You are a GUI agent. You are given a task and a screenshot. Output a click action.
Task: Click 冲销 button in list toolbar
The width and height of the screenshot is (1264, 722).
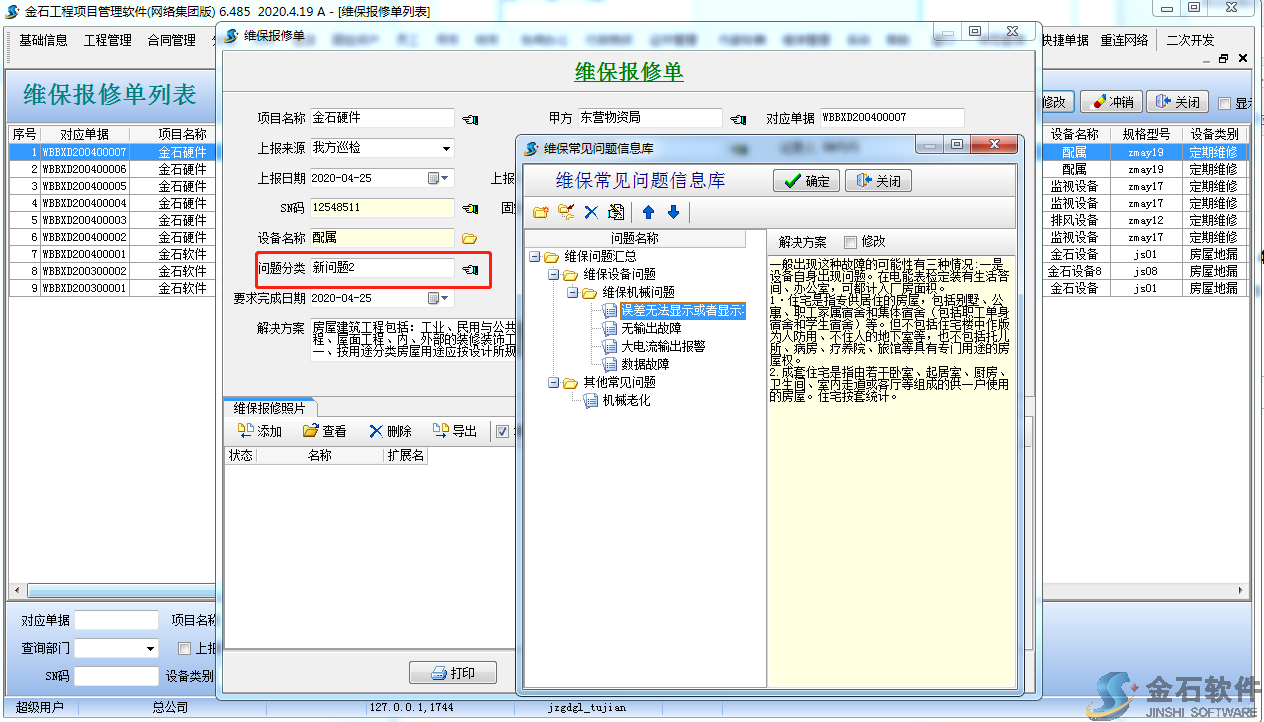click(x=1111, y=102)
